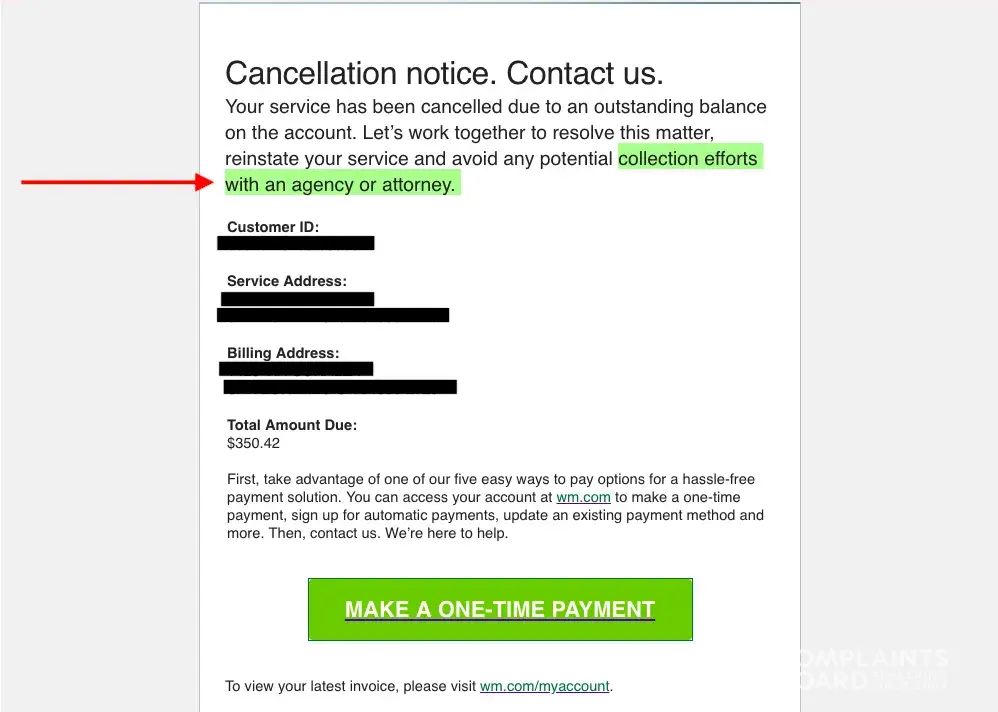Click the Customer ID label

(x=273, y=227)
